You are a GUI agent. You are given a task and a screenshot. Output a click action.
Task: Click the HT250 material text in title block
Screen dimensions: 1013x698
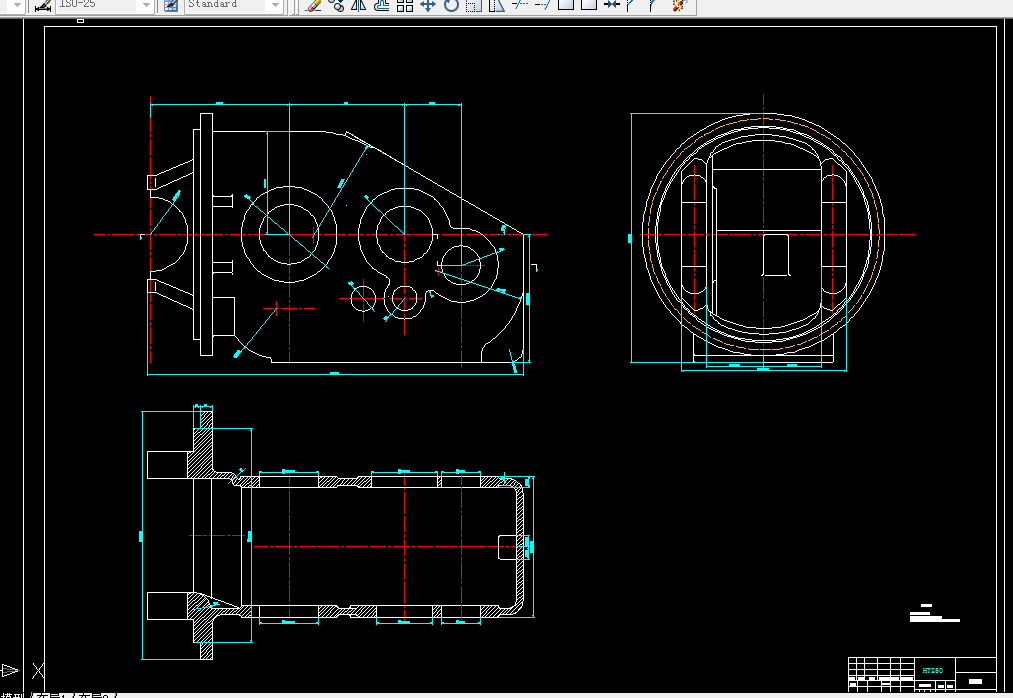(x=932, y=670)
